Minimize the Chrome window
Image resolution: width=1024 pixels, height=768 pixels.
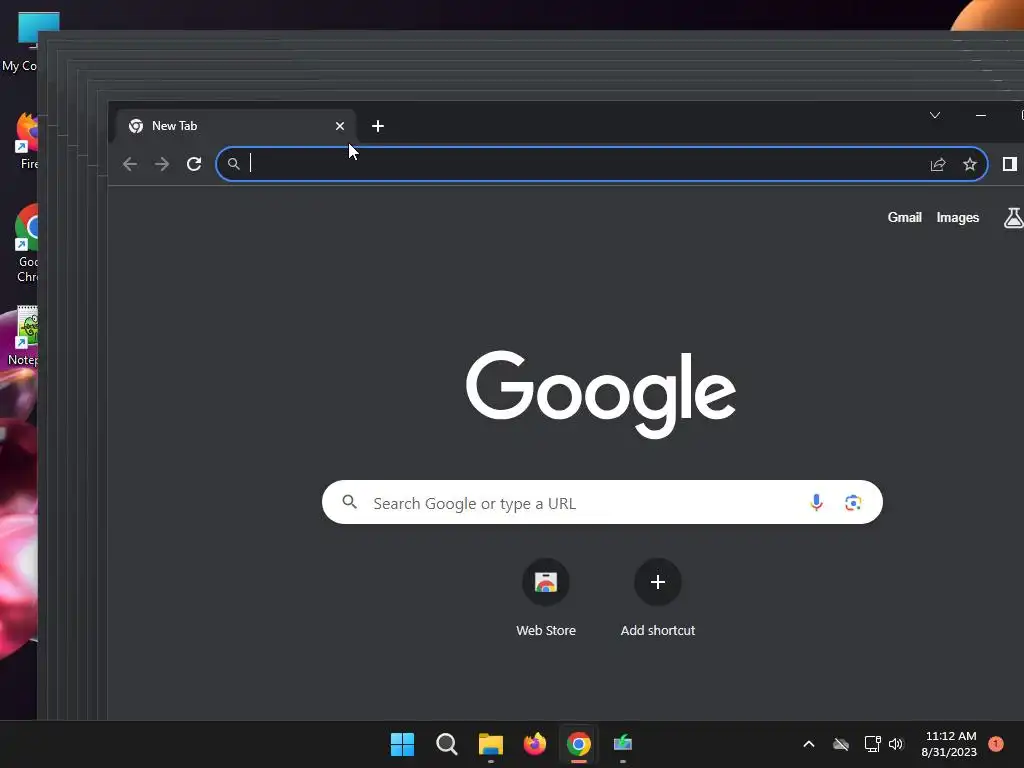point(980,115)
